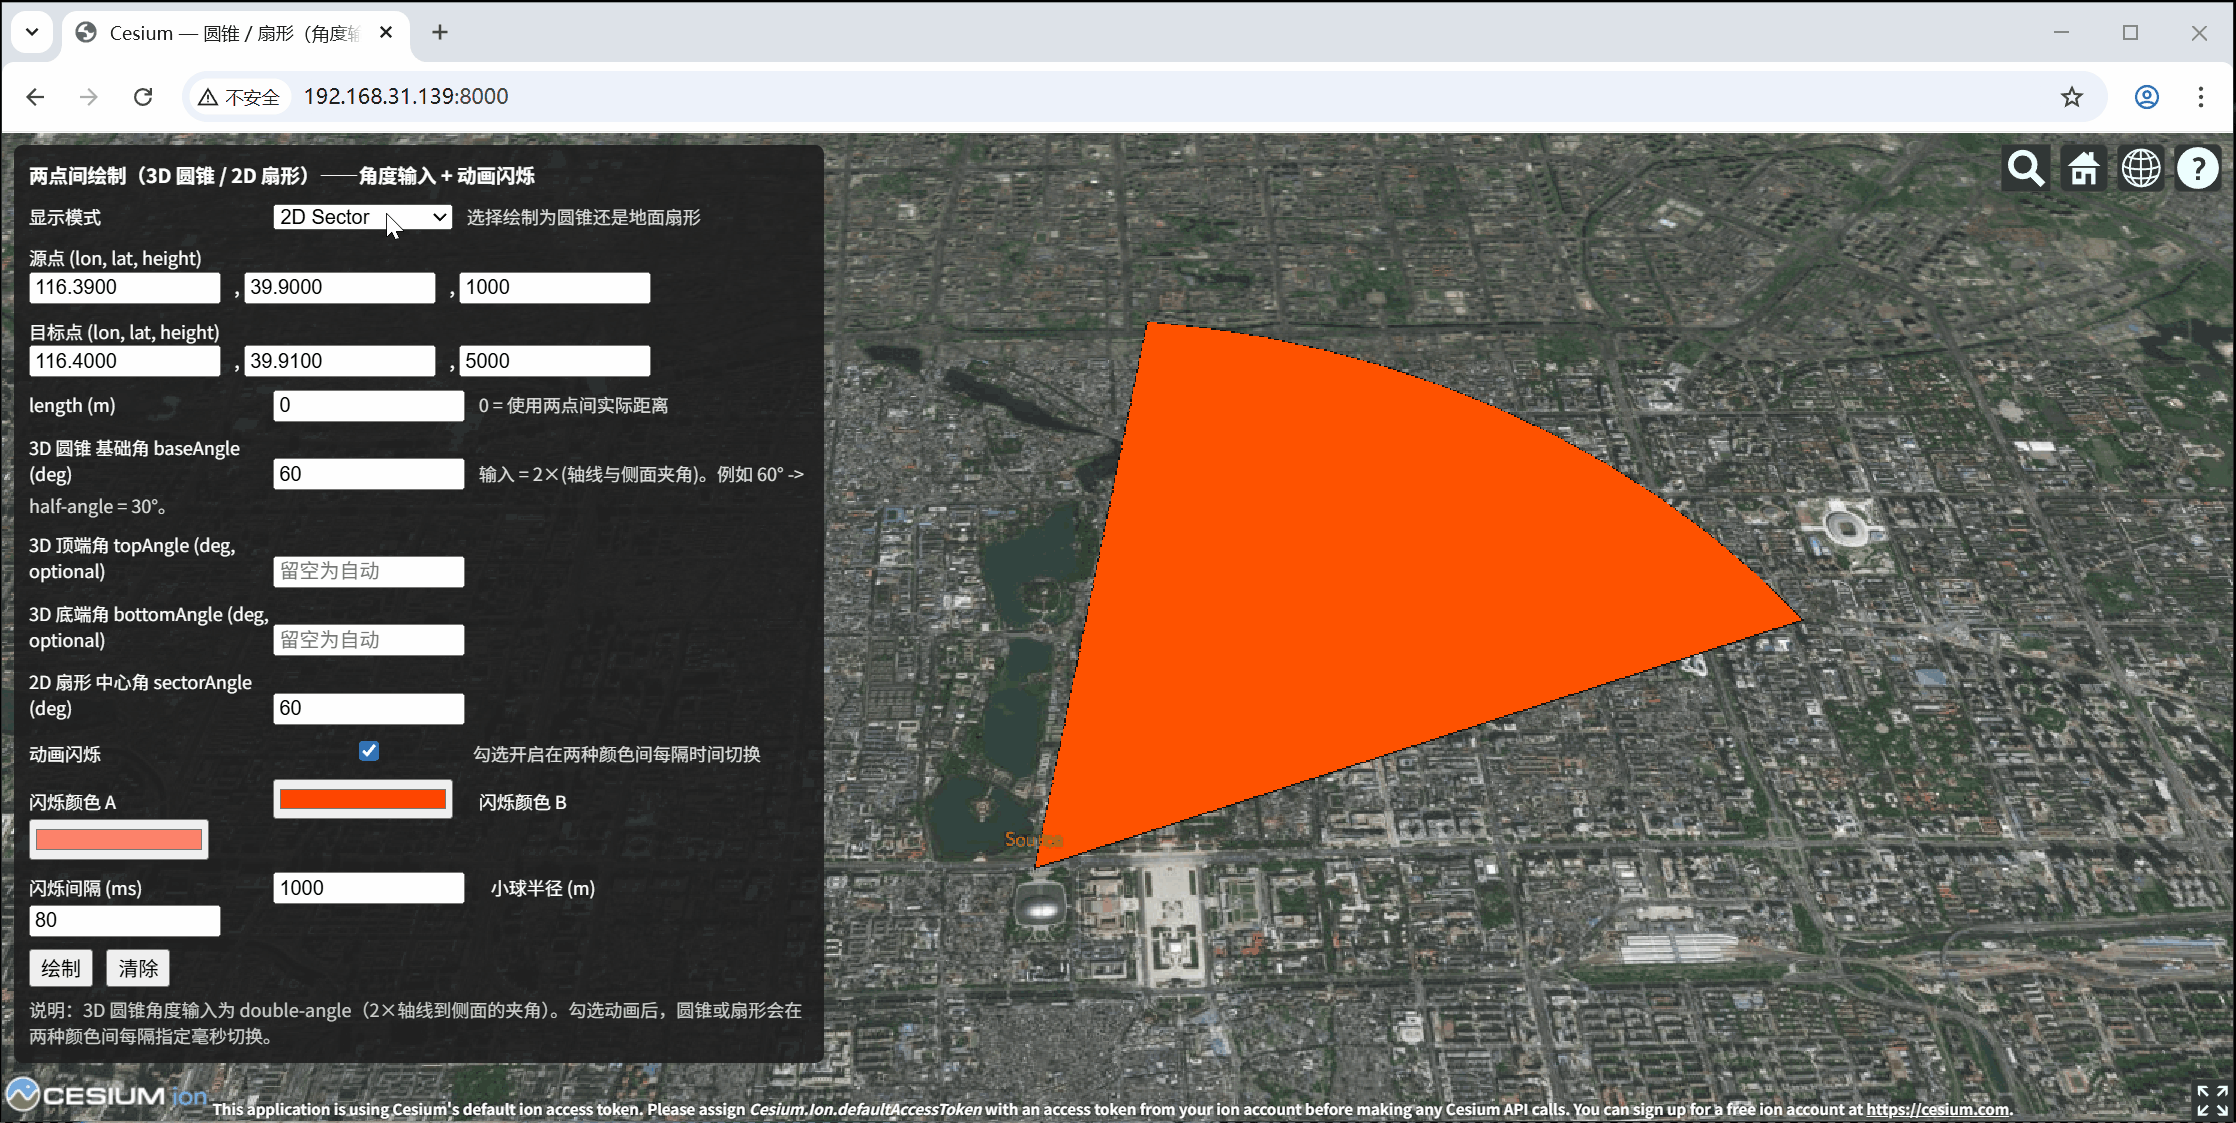
Task: Open the 2D Sector display mode dropdown
Action: [x=362, y=217]
